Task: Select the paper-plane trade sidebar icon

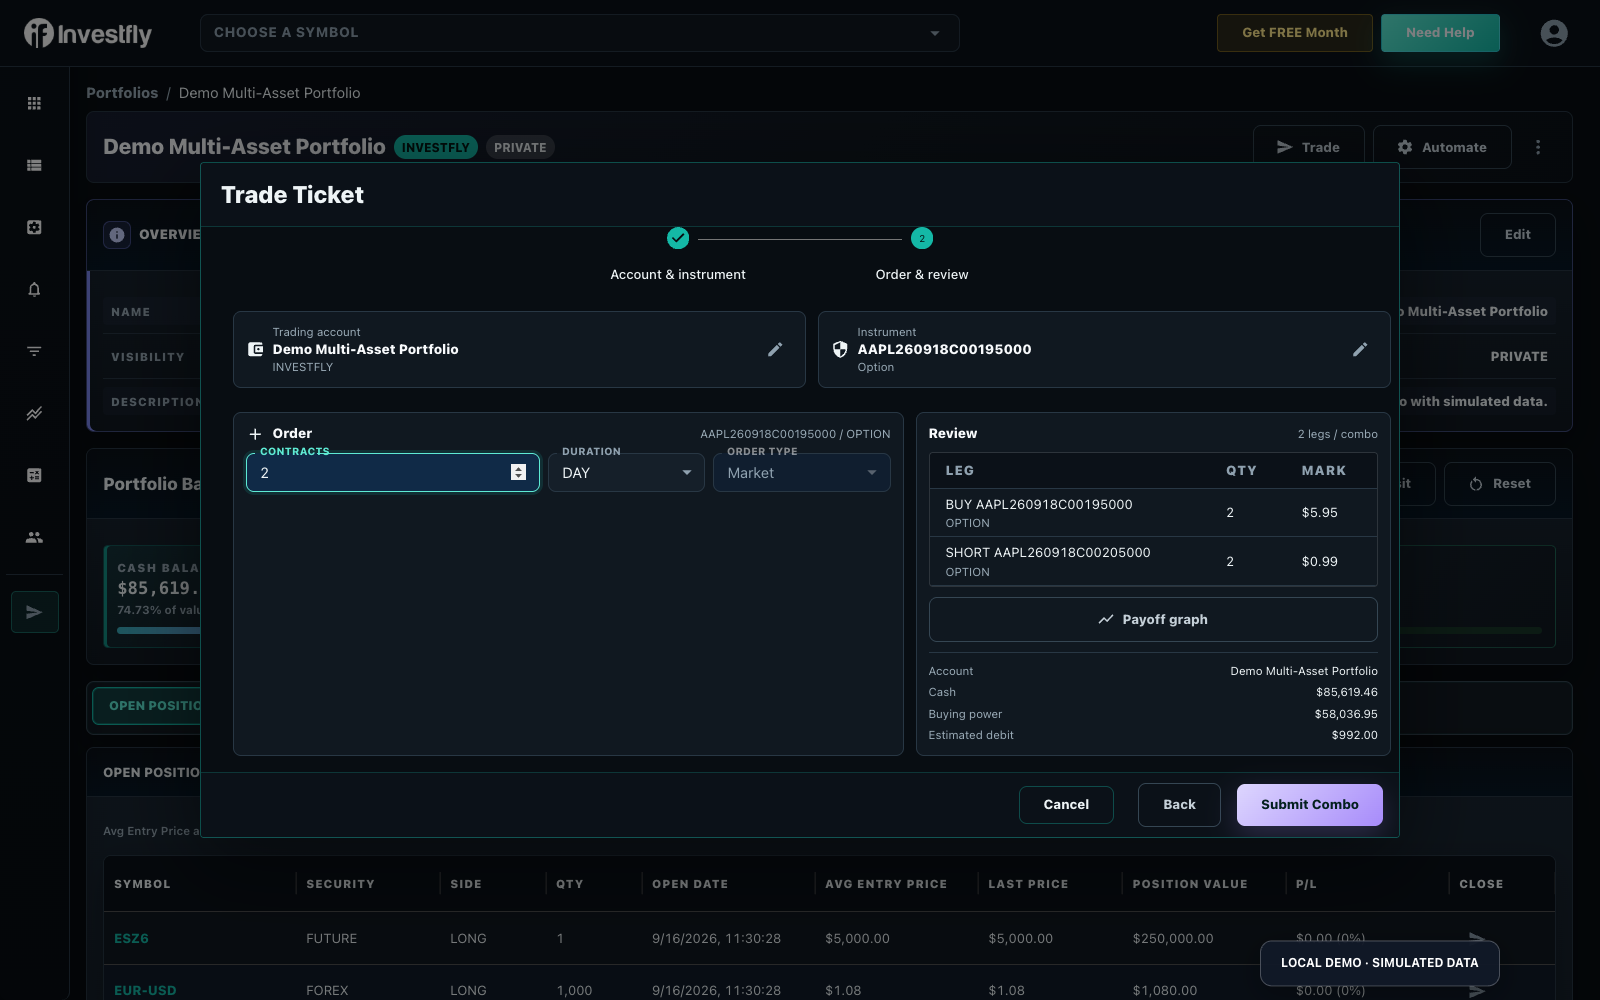Action: coord(35,612)
